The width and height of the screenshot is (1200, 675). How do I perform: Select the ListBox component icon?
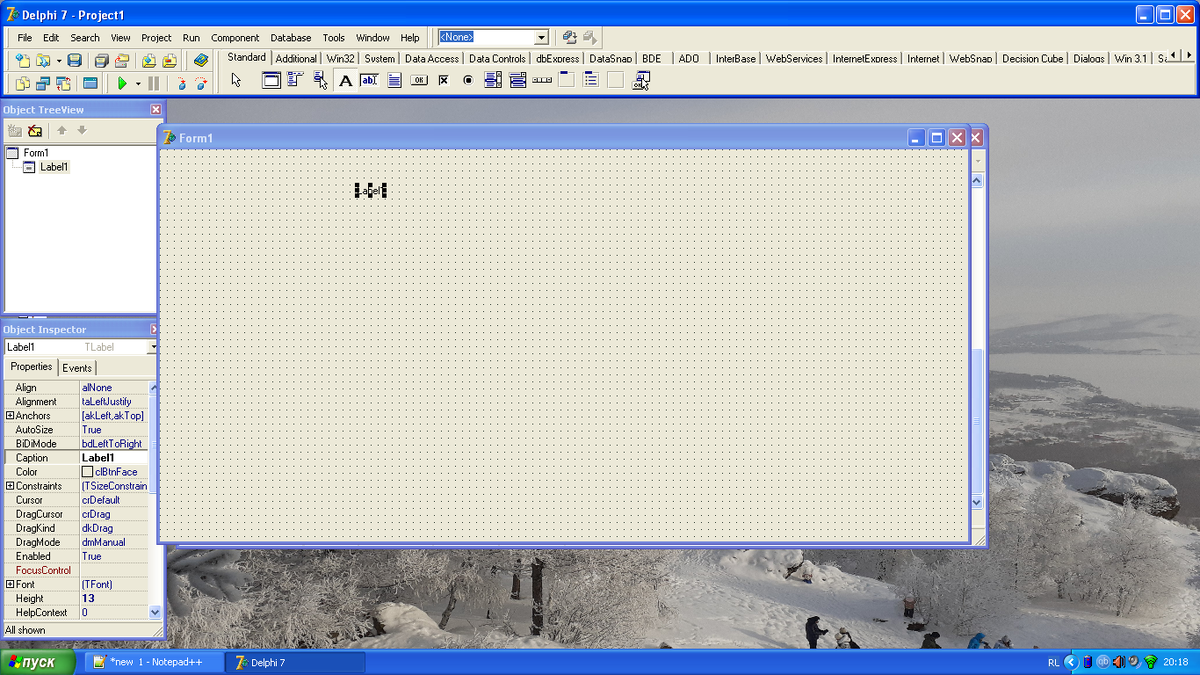point(493,80)
